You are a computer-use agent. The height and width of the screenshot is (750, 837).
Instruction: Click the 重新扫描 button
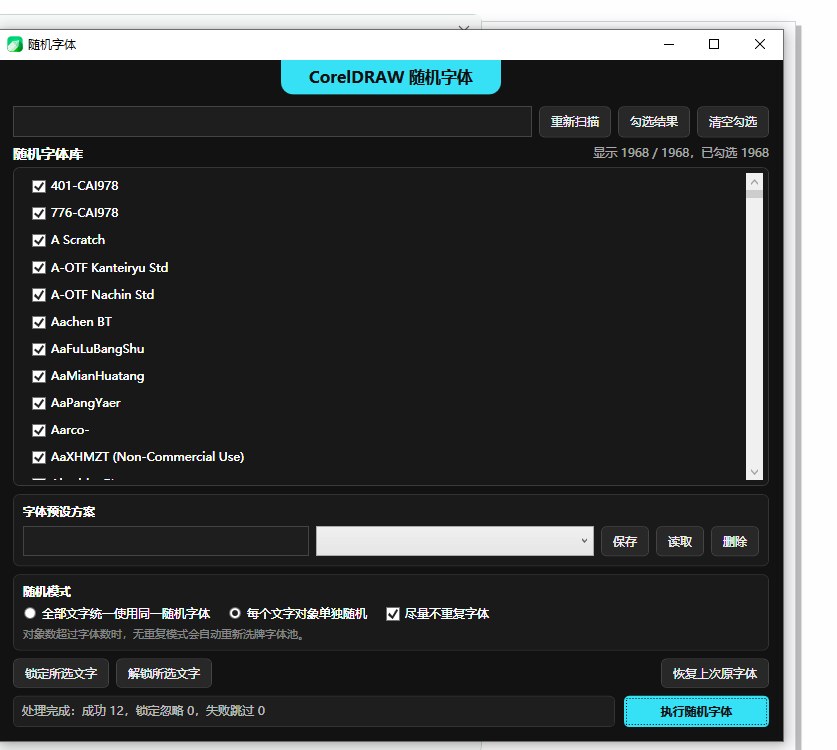575,122
